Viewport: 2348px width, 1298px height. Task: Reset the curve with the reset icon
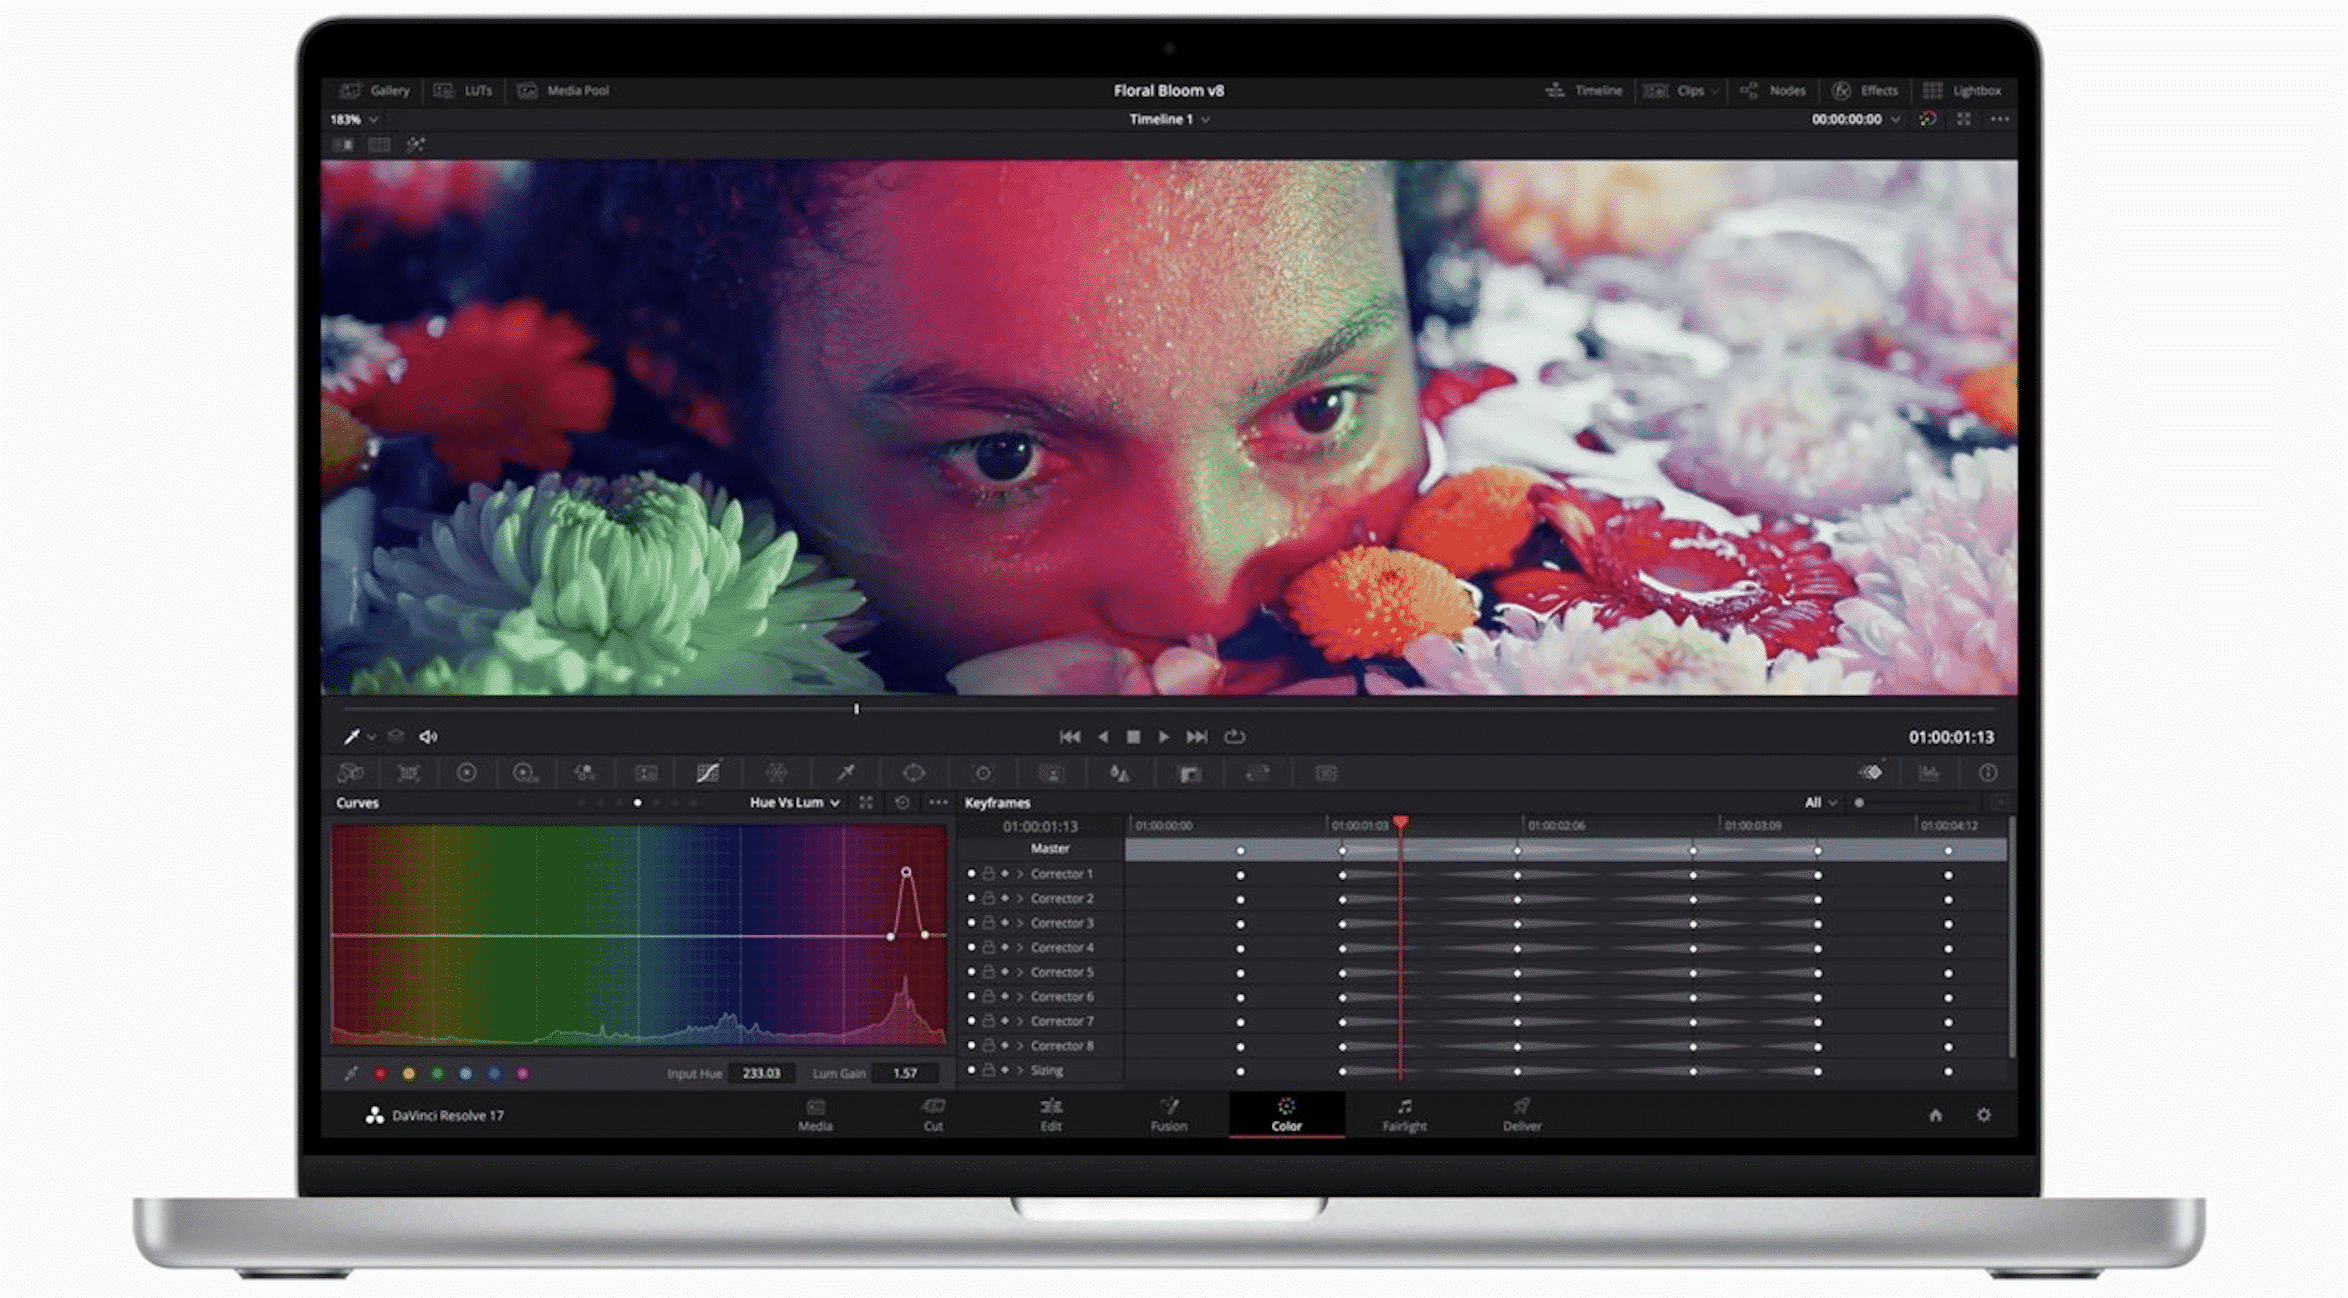902,803
